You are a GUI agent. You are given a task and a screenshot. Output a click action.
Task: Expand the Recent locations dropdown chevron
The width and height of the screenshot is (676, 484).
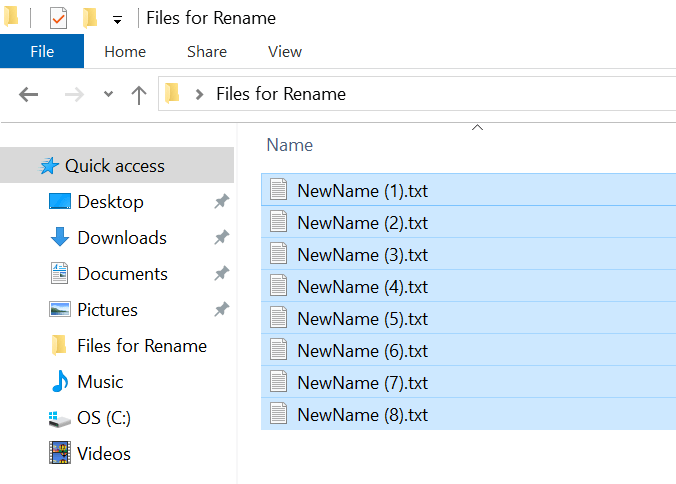tap(108, 95)
